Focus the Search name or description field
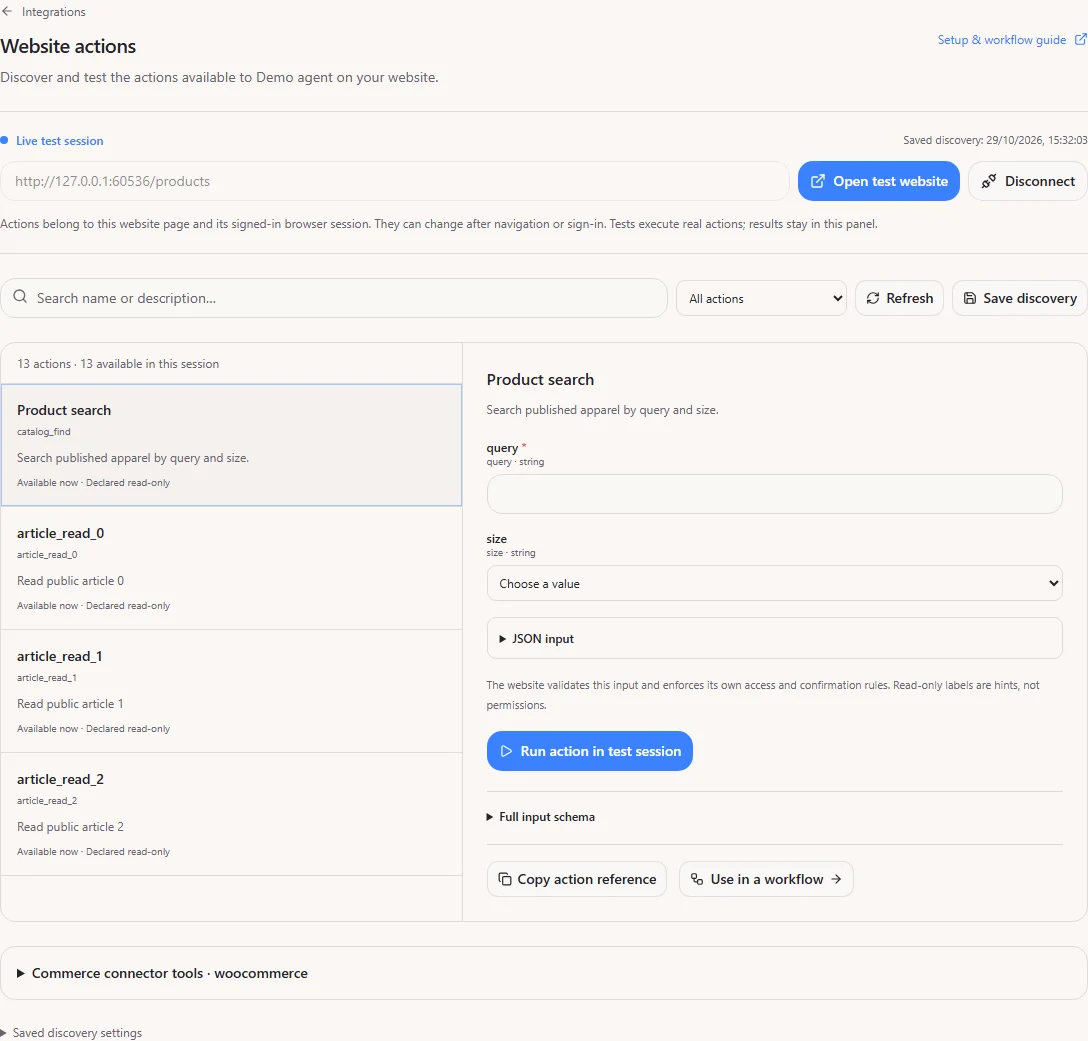The width and height of the screenshot is (1088, 1041). pyautogui.click(x=334, y=298)
